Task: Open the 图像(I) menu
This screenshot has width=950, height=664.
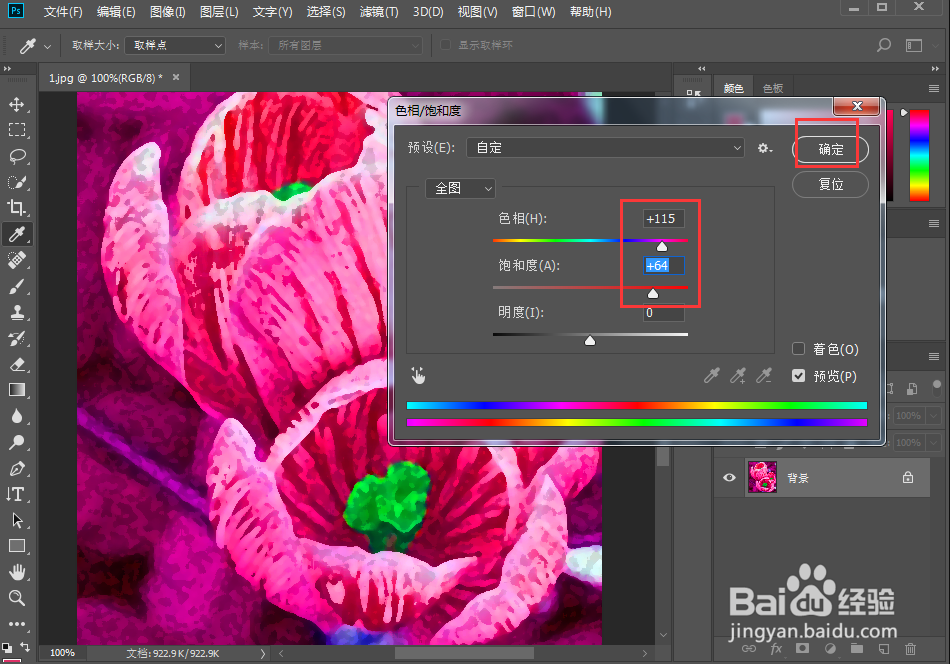Action: 168,12
